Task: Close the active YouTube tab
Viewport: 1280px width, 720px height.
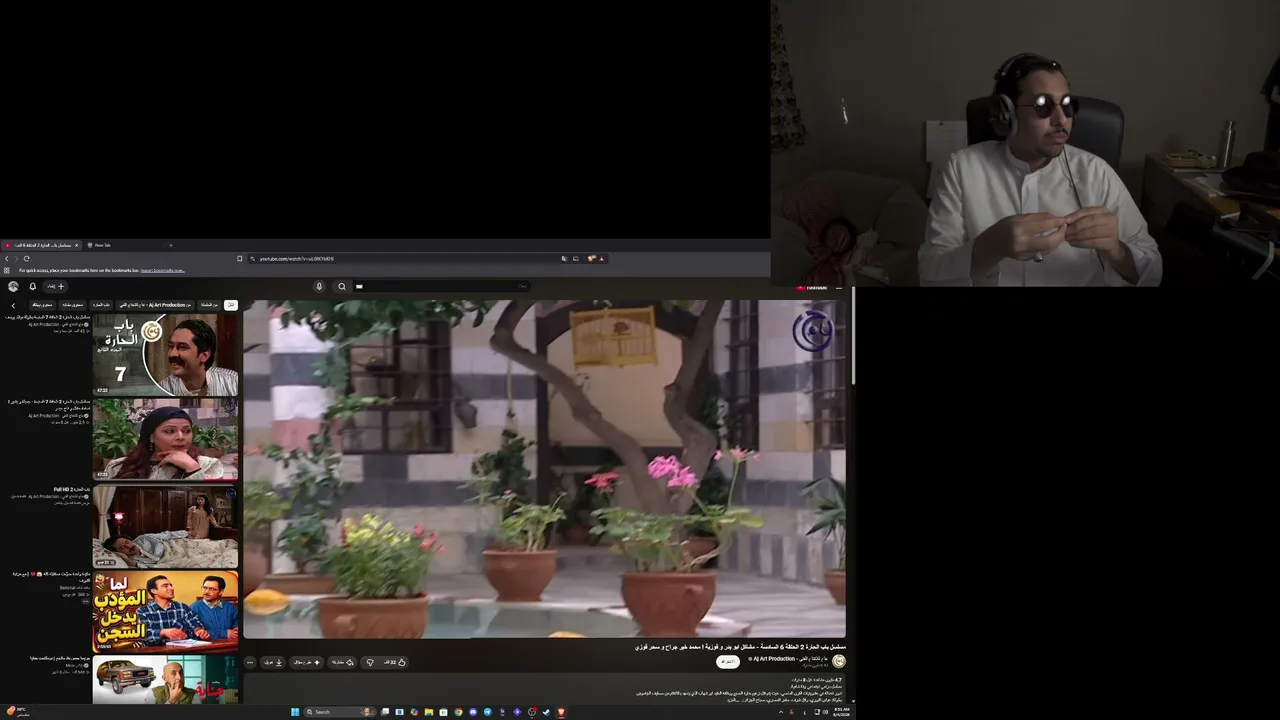Action: coord(77,245)
